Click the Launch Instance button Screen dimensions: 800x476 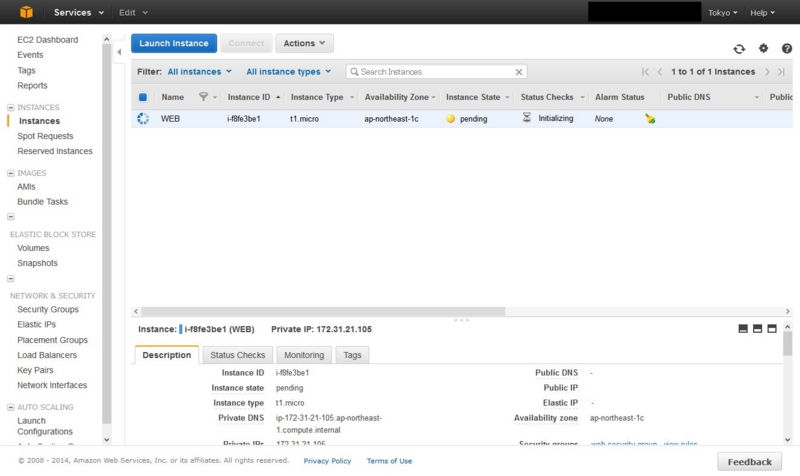pyautogui.click(x=173, y=43)
